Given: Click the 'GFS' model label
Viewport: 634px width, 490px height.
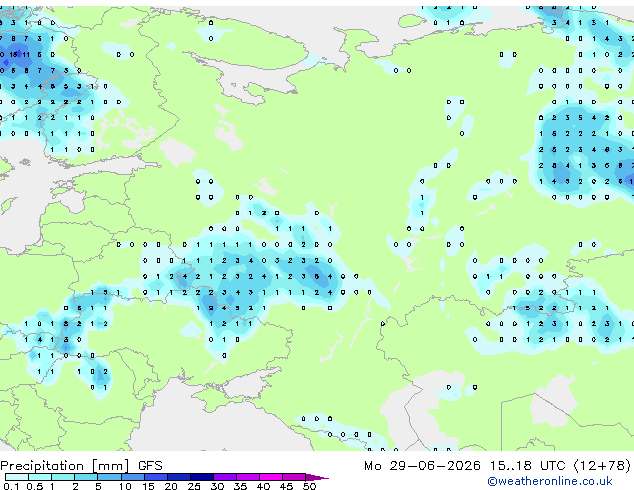Looking at the screenshot, I should pos(150,466).
